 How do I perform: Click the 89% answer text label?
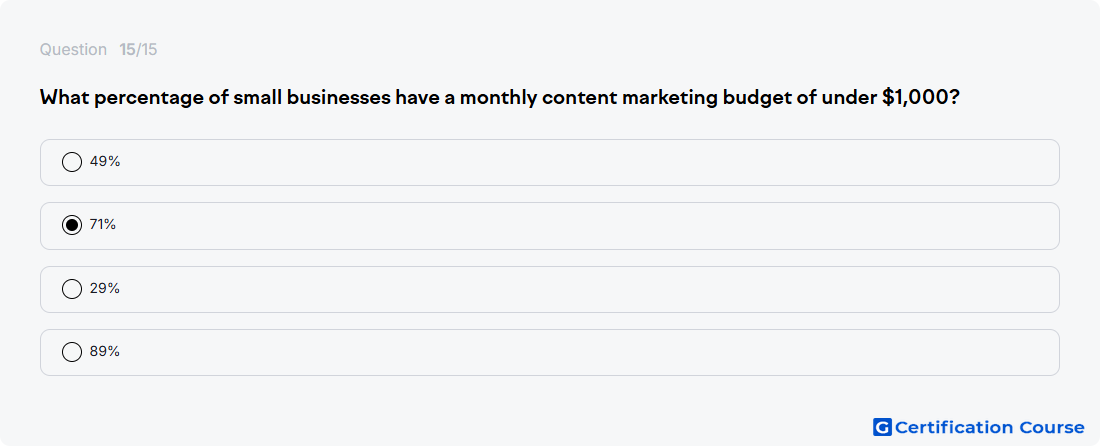click(105, 351)
